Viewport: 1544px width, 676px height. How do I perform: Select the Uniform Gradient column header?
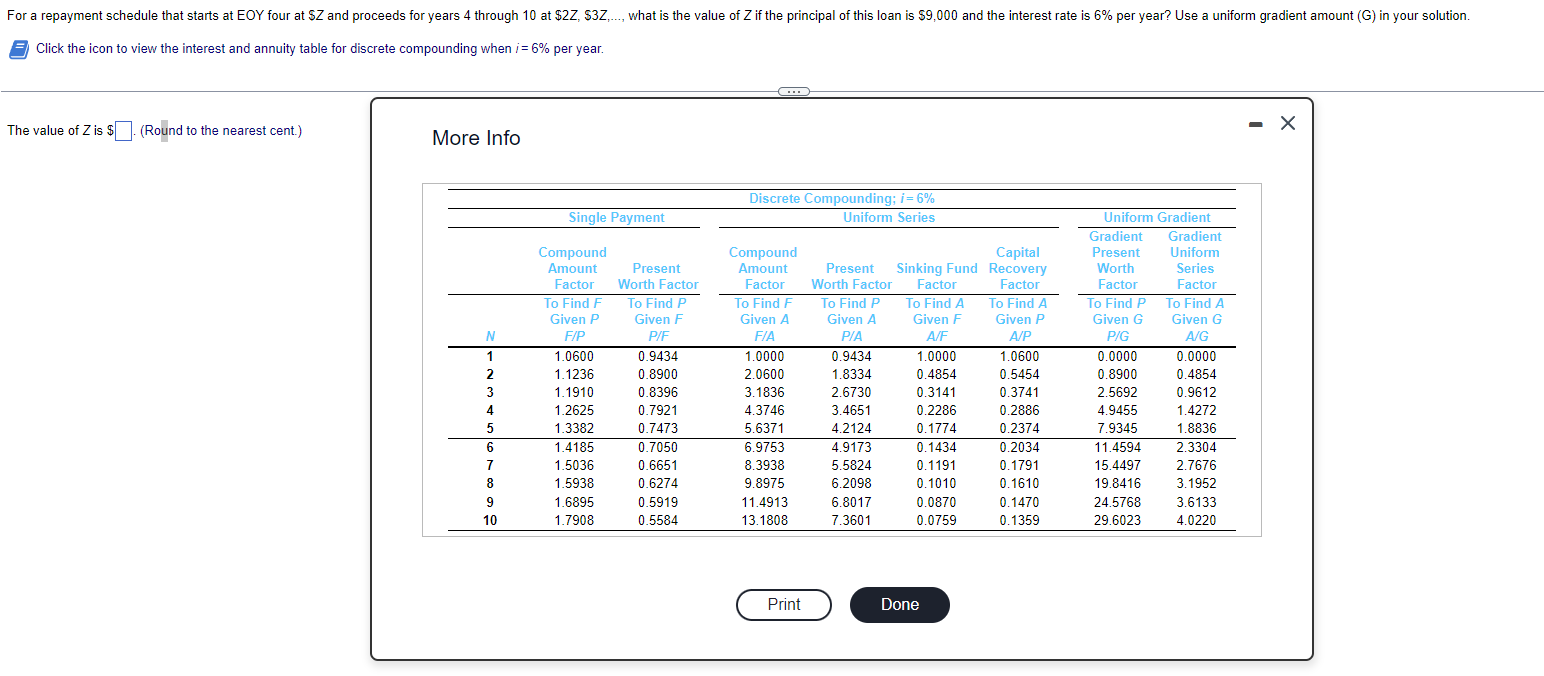[x=1157, y=217]
